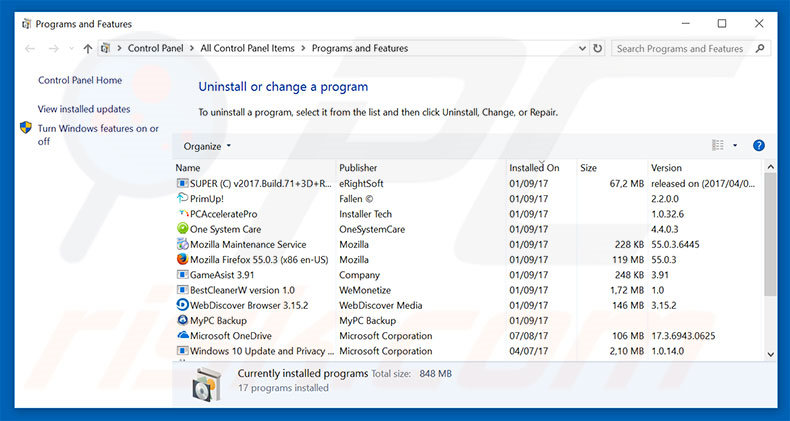Image resolution: width=790 pixels, height=421 pixels.
Task: Open View installed updates
Action: click(x=84, y=109)
